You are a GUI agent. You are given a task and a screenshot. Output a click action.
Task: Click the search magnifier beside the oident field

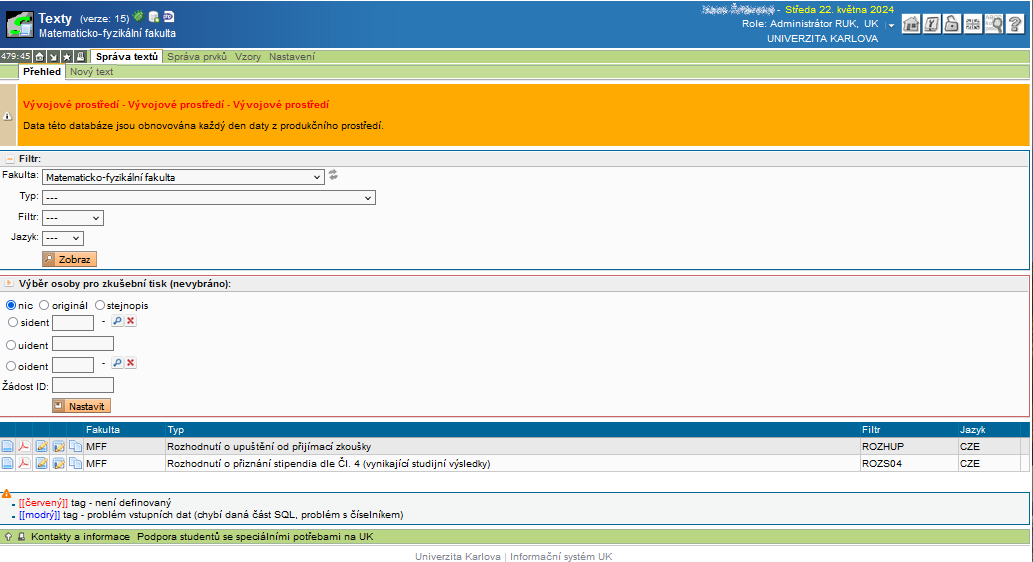click(x=117, y=364)
